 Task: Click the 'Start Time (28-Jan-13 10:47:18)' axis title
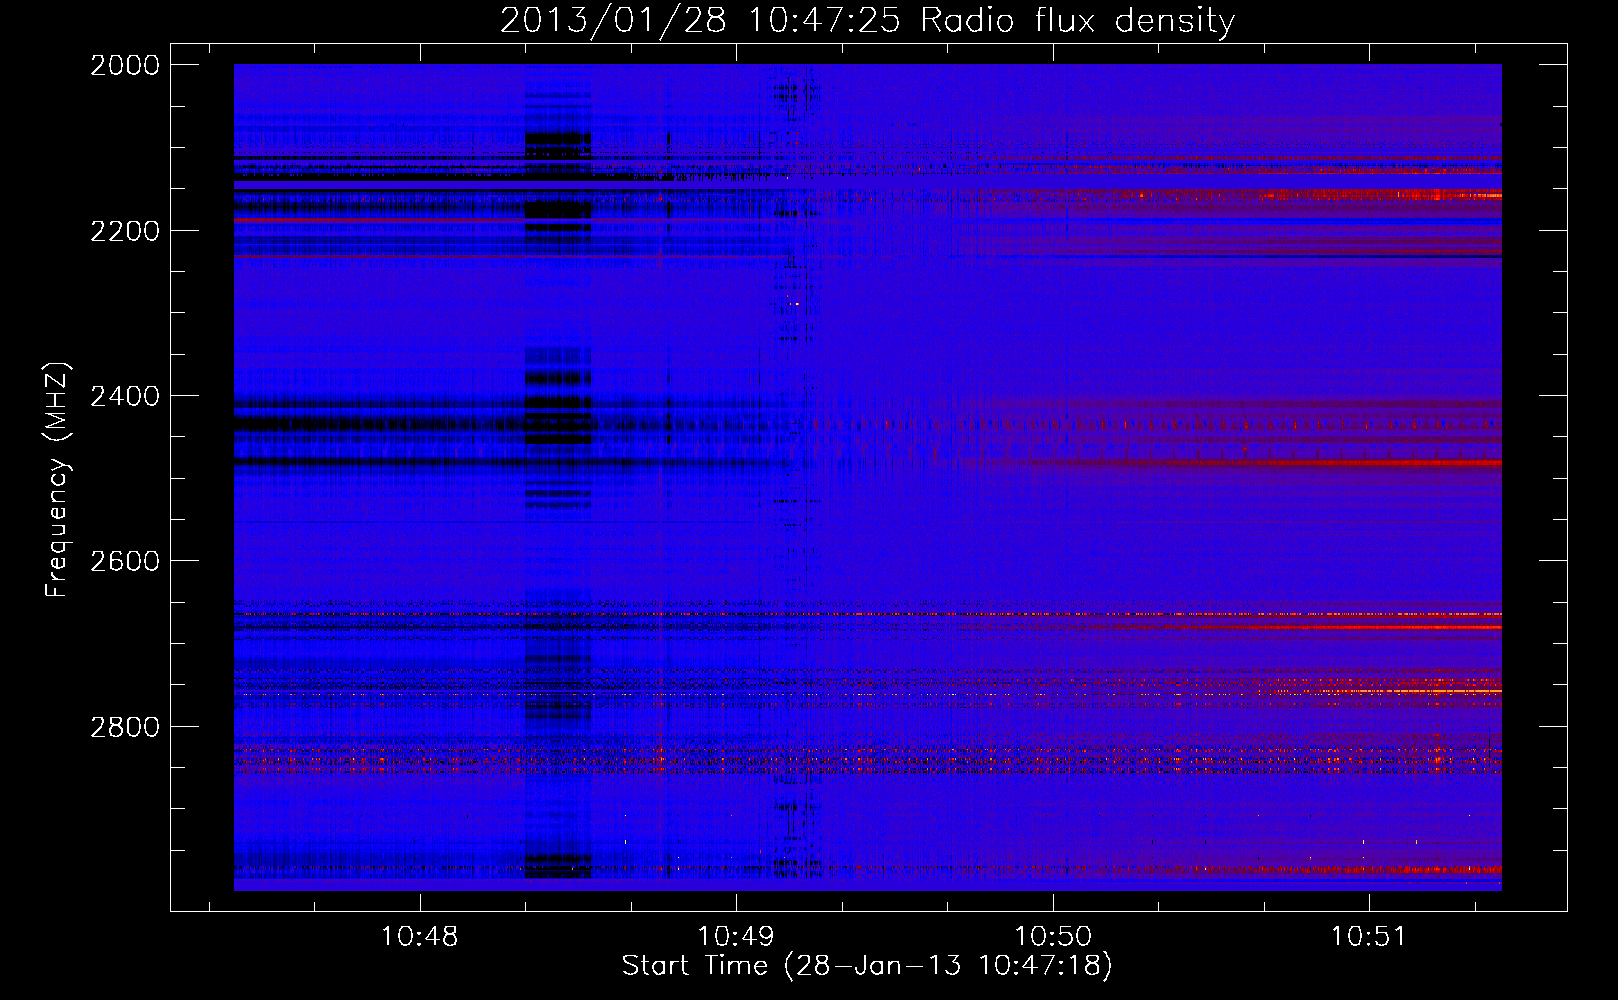(867, 966)
